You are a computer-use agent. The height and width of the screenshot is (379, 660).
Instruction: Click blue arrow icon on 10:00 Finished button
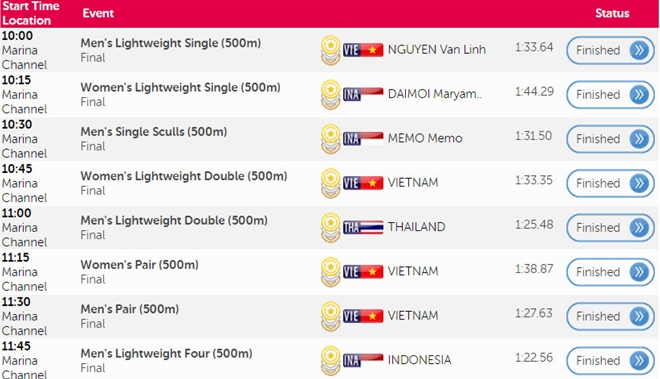pos(639,50)
